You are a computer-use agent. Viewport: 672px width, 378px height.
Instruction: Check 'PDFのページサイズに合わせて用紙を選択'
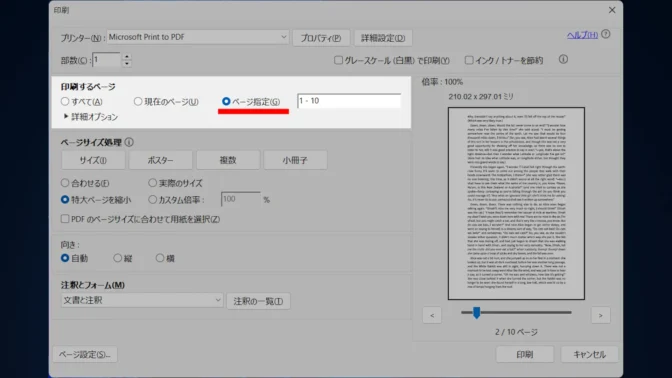coord(65,219)
